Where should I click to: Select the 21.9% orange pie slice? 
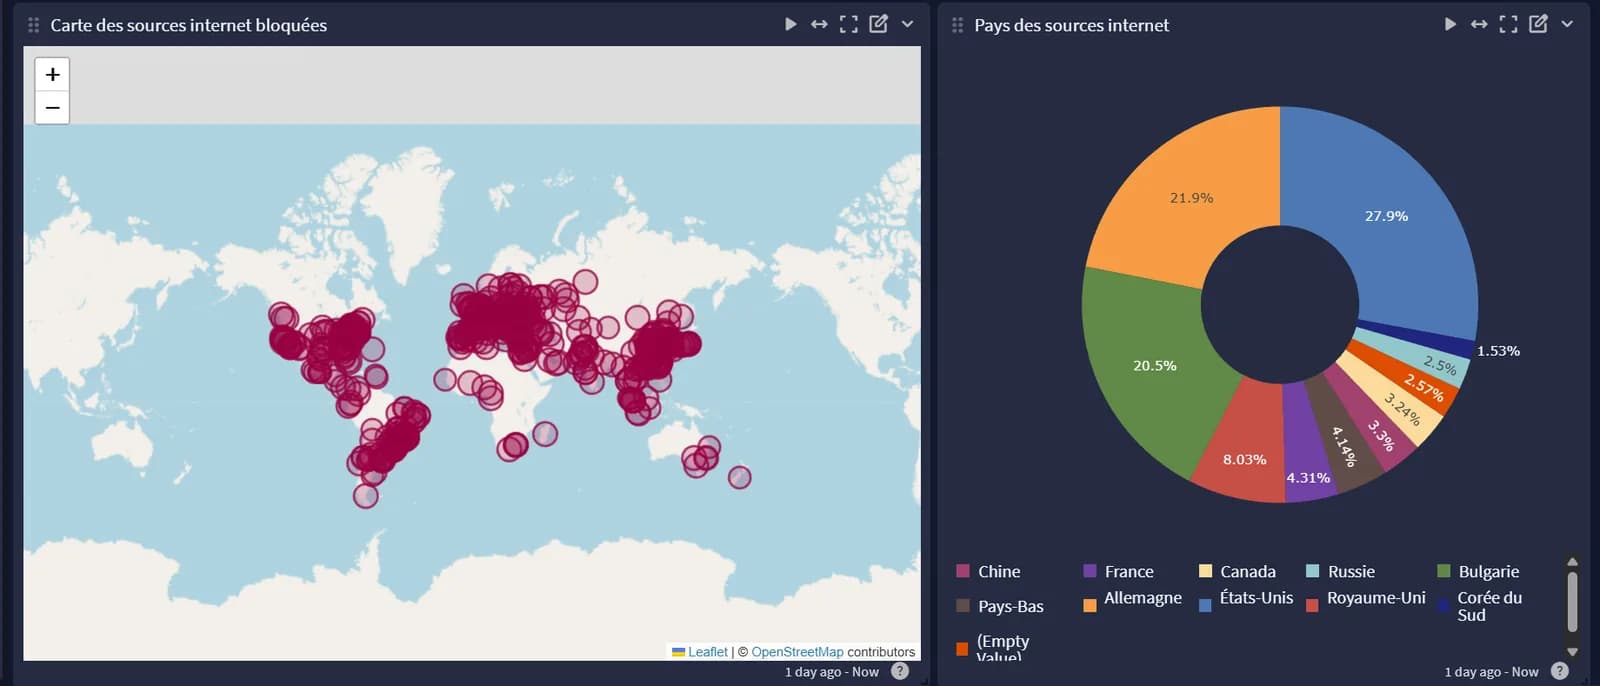(x=1190, y=197)
